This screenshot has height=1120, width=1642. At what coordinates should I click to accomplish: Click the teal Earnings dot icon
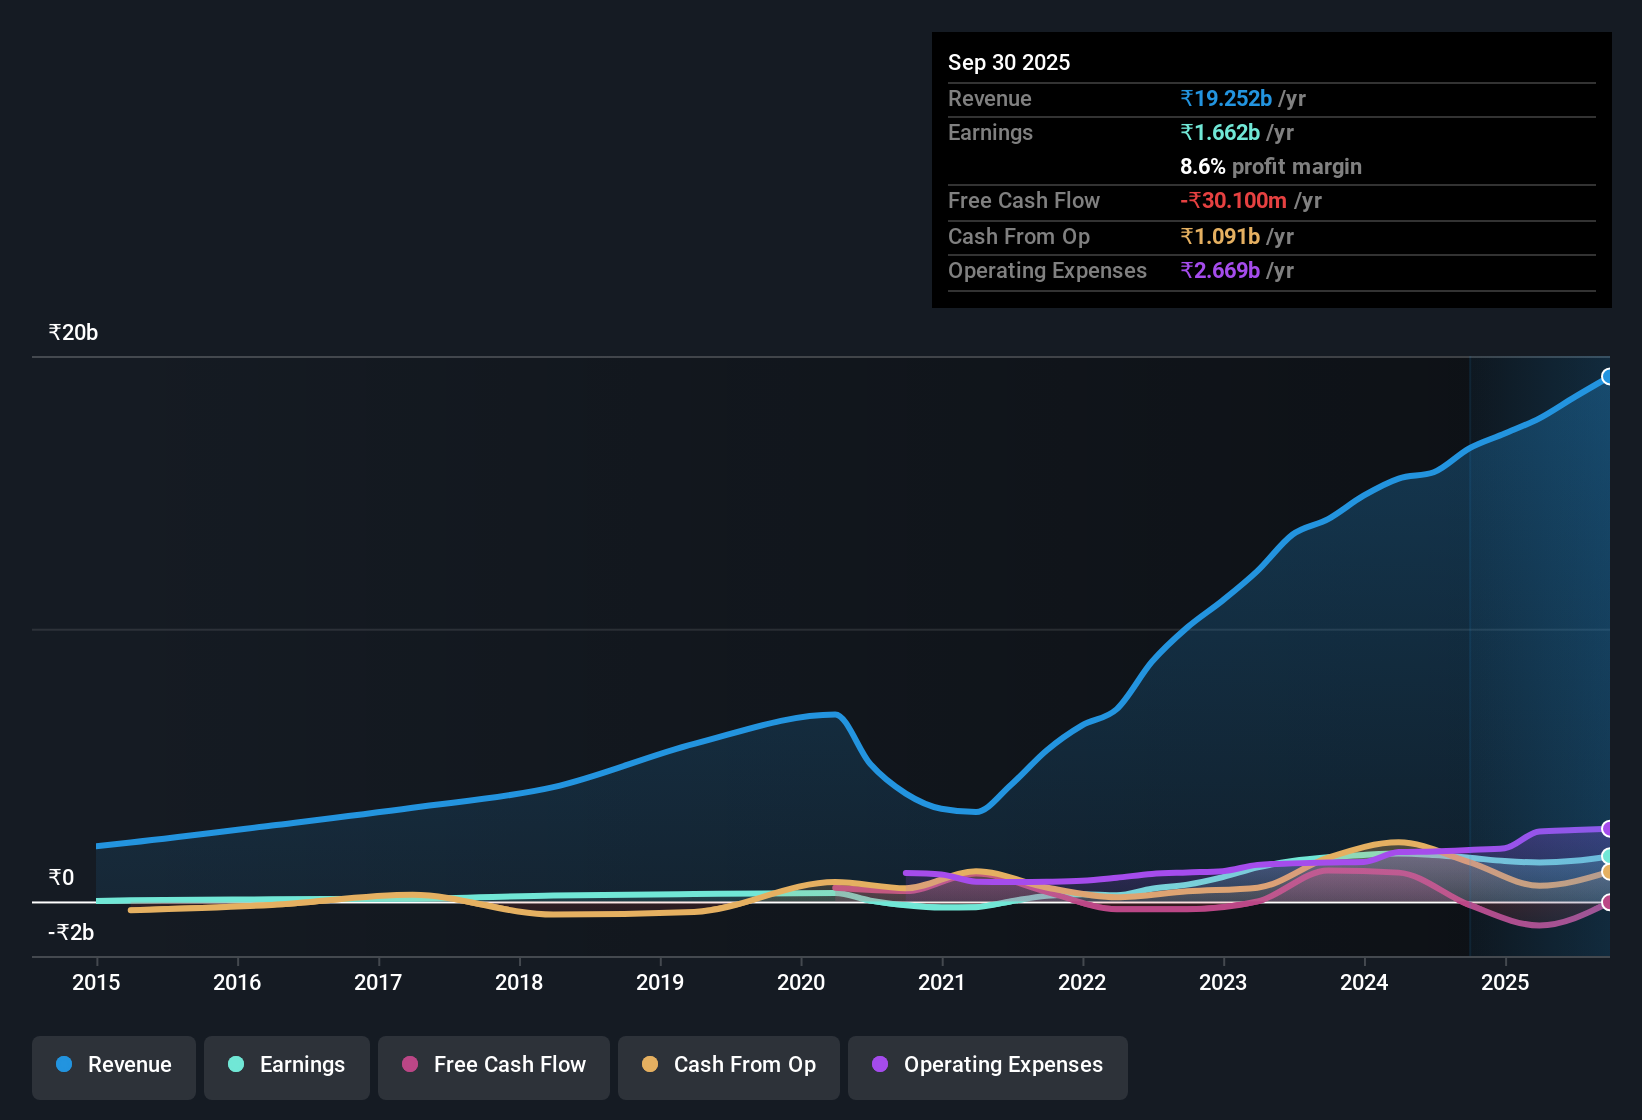(236, 1064)
